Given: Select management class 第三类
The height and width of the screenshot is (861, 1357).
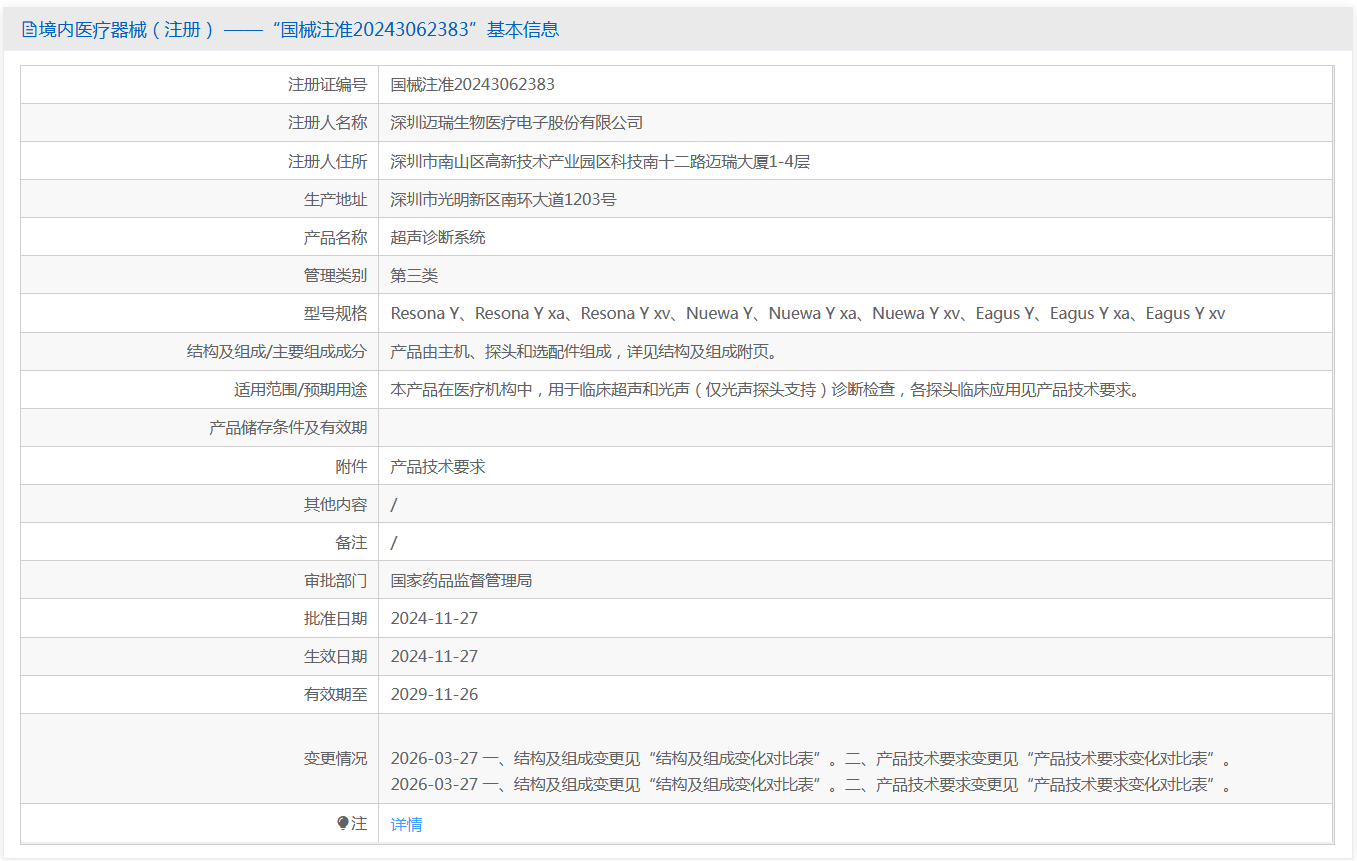Looking at the screenshot, I should (x=414, y=275).
